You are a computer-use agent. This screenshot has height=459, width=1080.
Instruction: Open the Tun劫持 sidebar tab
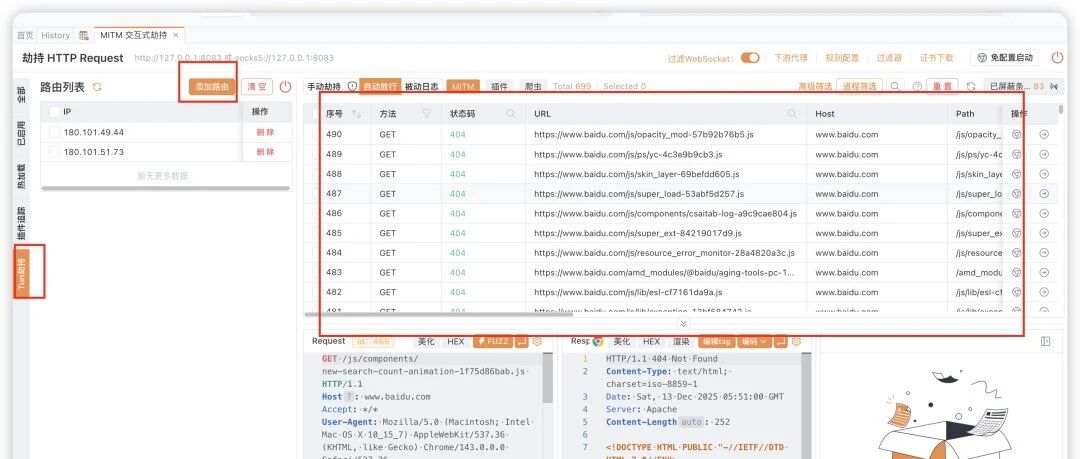[21, 273]
